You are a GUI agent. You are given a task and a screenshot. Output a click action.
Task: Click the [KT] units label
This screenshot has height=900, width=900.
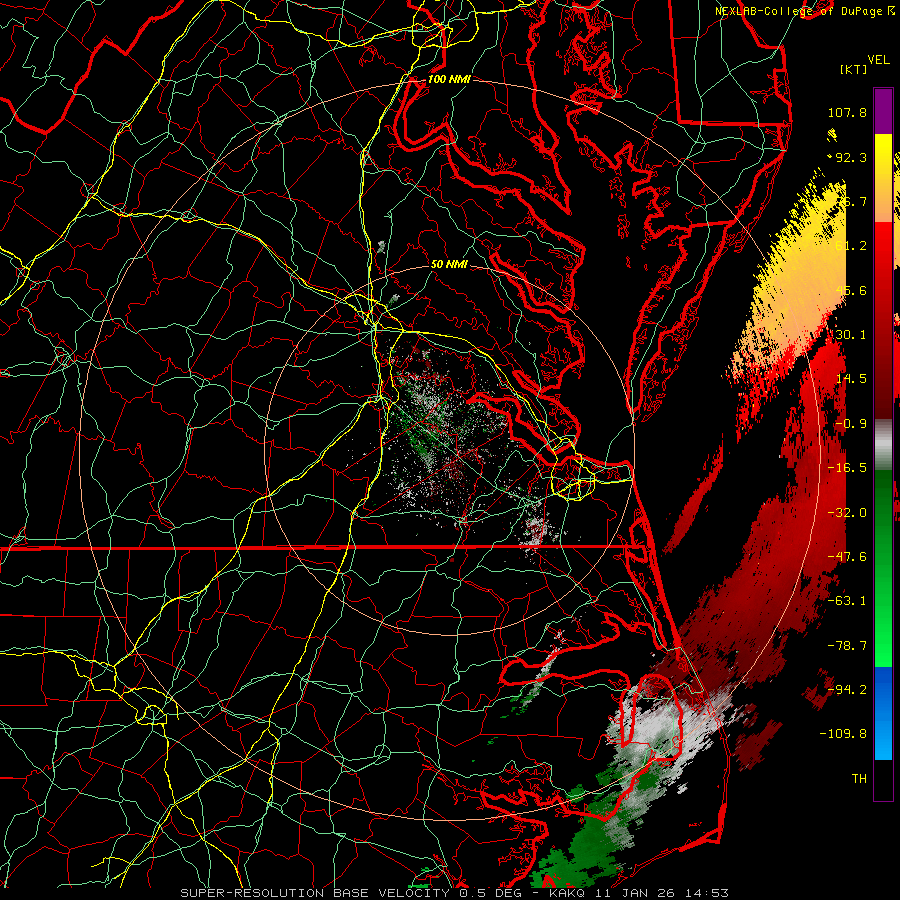854,69
